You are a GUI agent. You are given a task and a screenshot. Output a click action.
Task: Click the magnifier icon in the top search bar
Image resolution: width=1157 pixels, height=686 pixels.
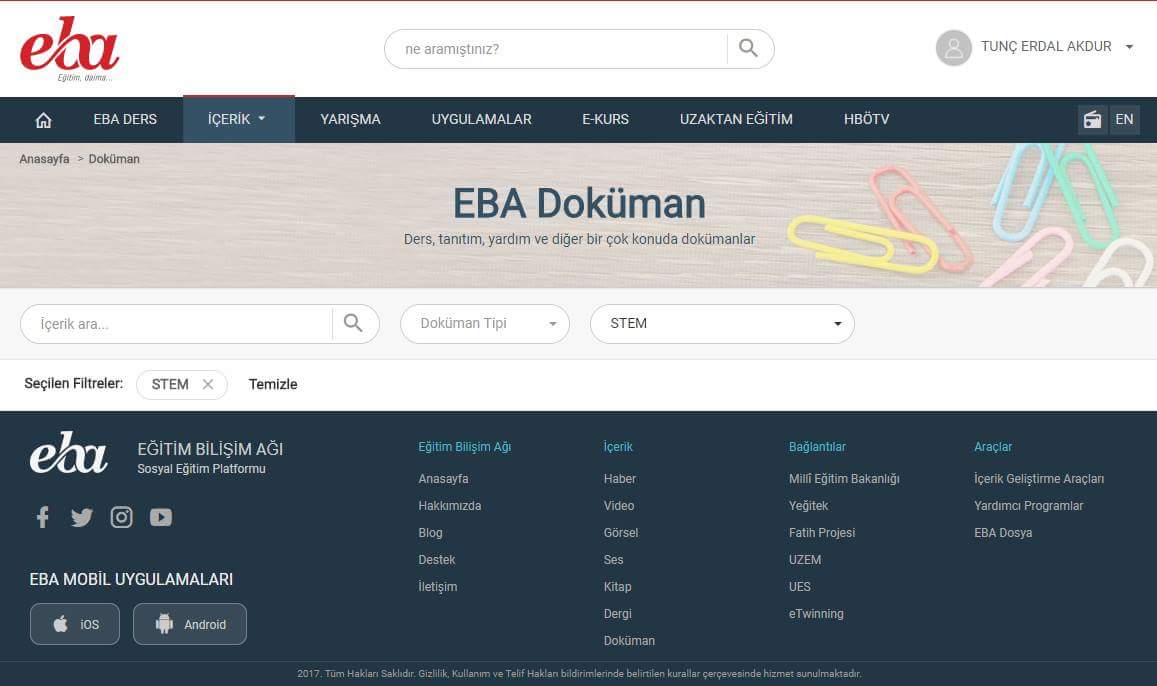[748, 49]
